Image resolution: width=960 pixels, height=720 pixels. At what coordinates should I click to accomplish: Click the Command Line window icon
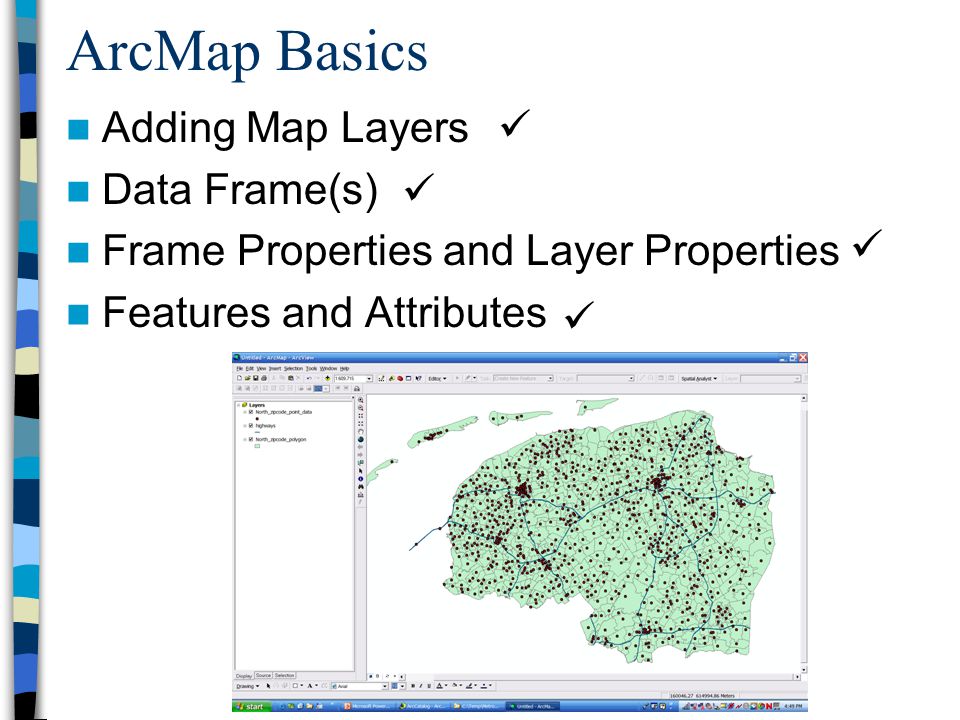[409, 378]
